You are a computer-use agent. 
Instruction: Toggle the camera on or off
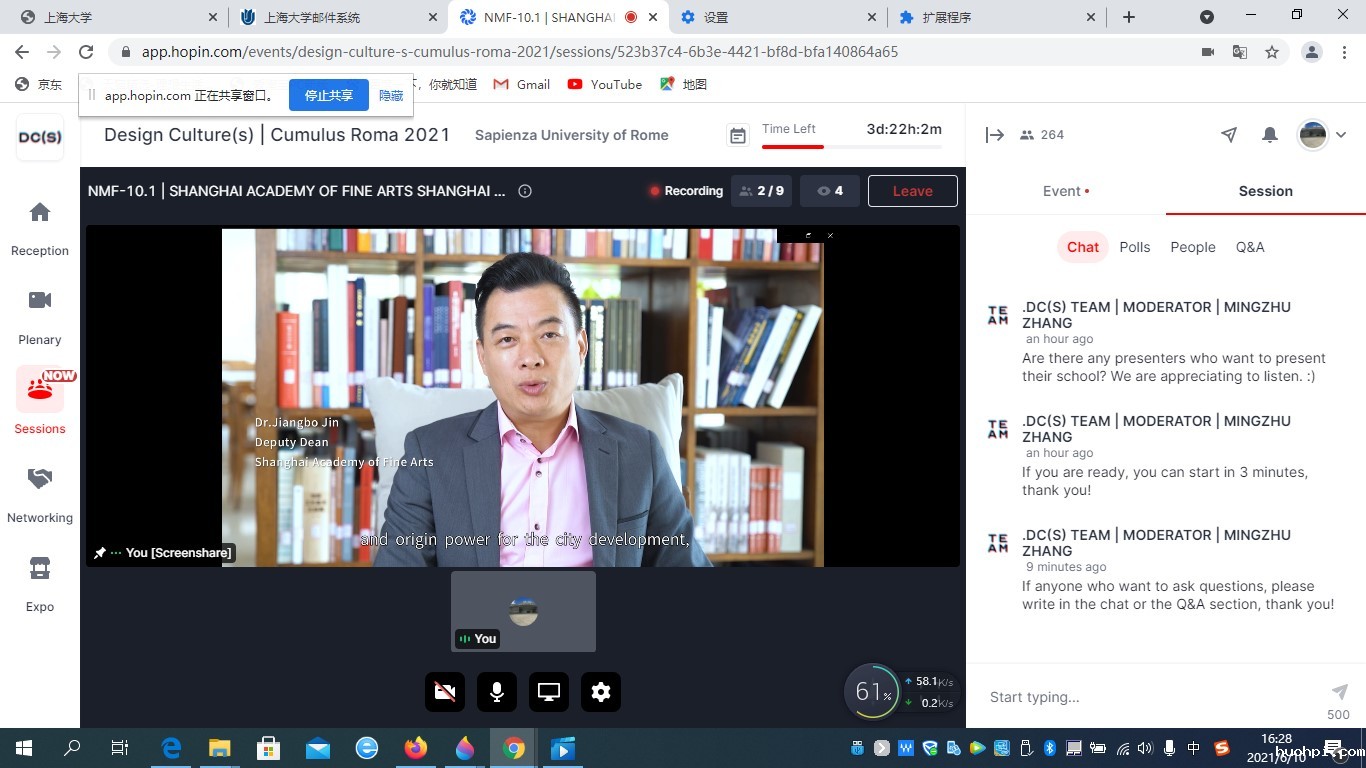[x=445, y=692]
